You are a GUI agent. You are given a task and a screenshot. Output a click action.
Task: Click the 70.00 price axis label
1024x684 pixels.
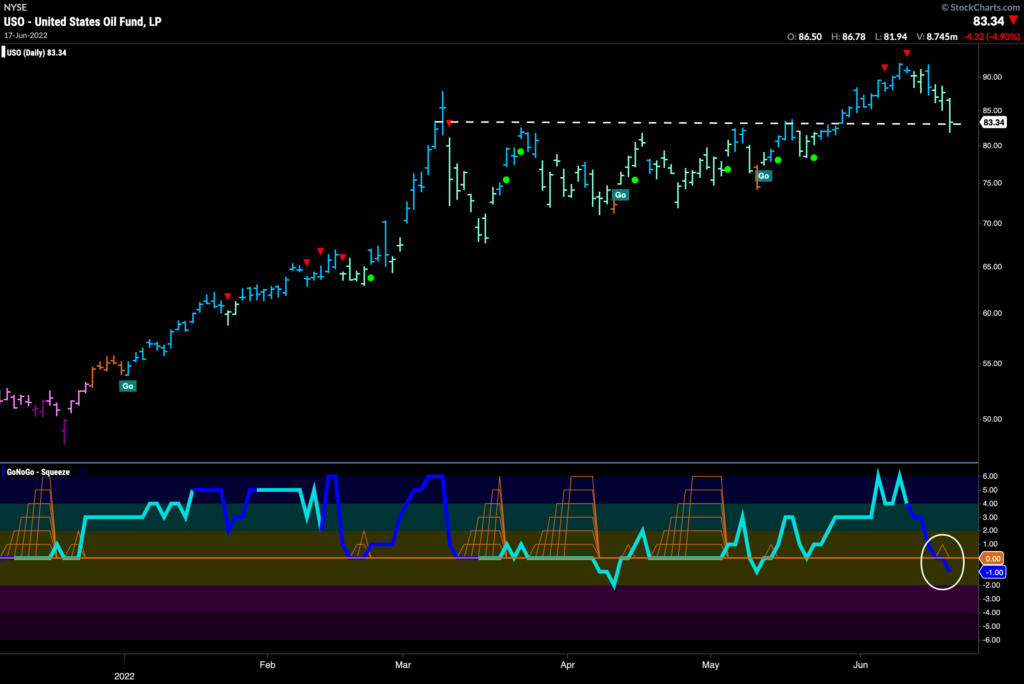992,223
